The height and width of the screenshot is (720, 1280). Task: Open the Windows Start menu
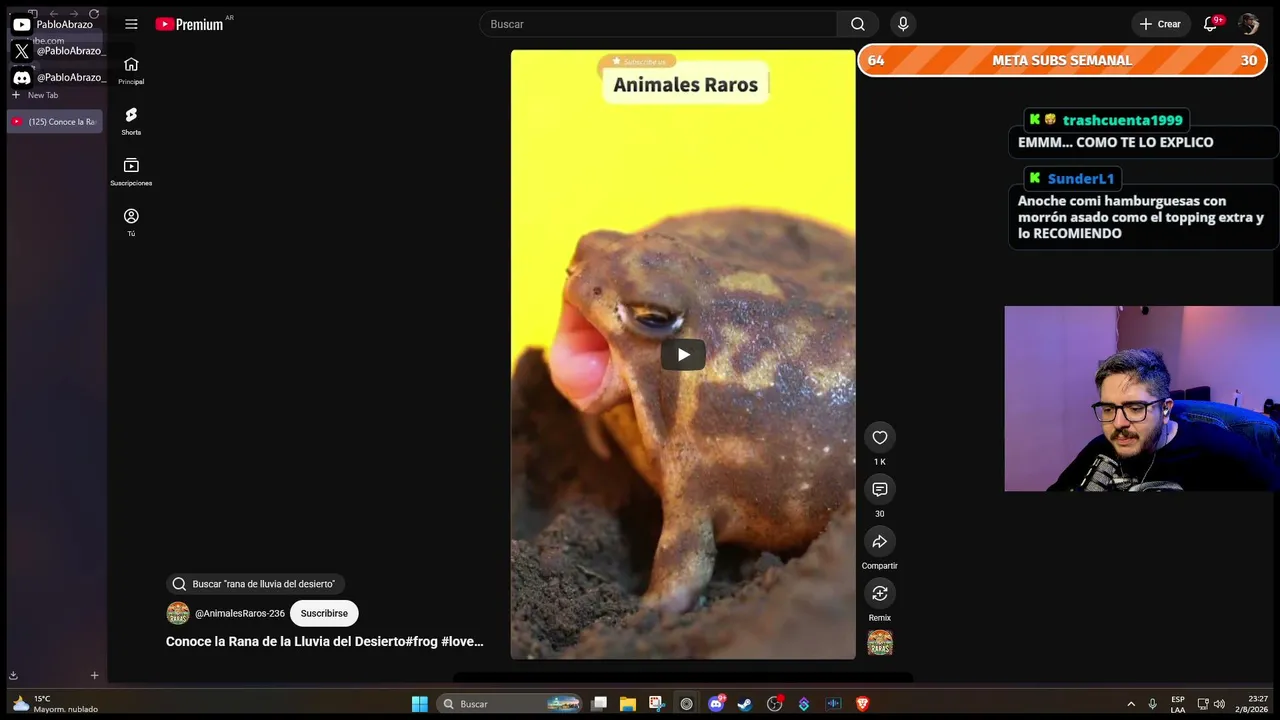coord(420,704)
